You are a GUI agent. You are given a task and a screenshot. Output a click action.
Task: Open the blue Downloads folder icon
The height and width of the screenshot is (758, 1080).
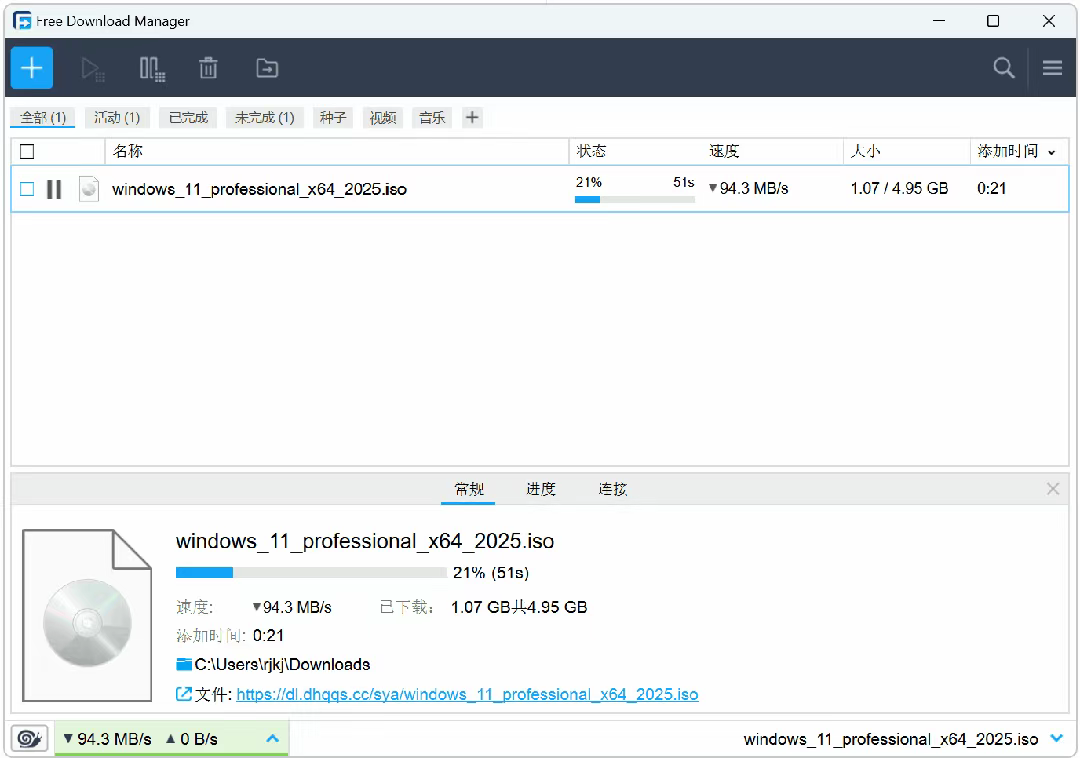pos(184,664)
